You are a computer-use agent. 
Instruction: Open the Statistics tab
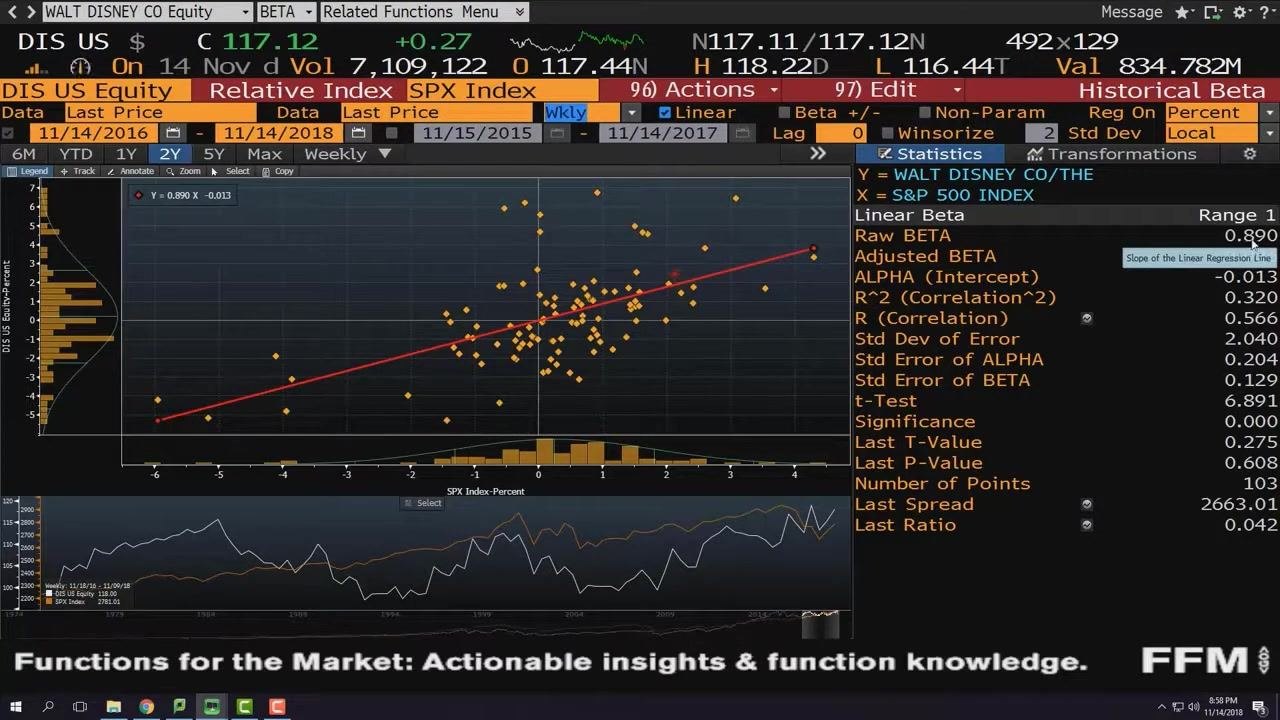pyautogui.click(x=929, y=154)
